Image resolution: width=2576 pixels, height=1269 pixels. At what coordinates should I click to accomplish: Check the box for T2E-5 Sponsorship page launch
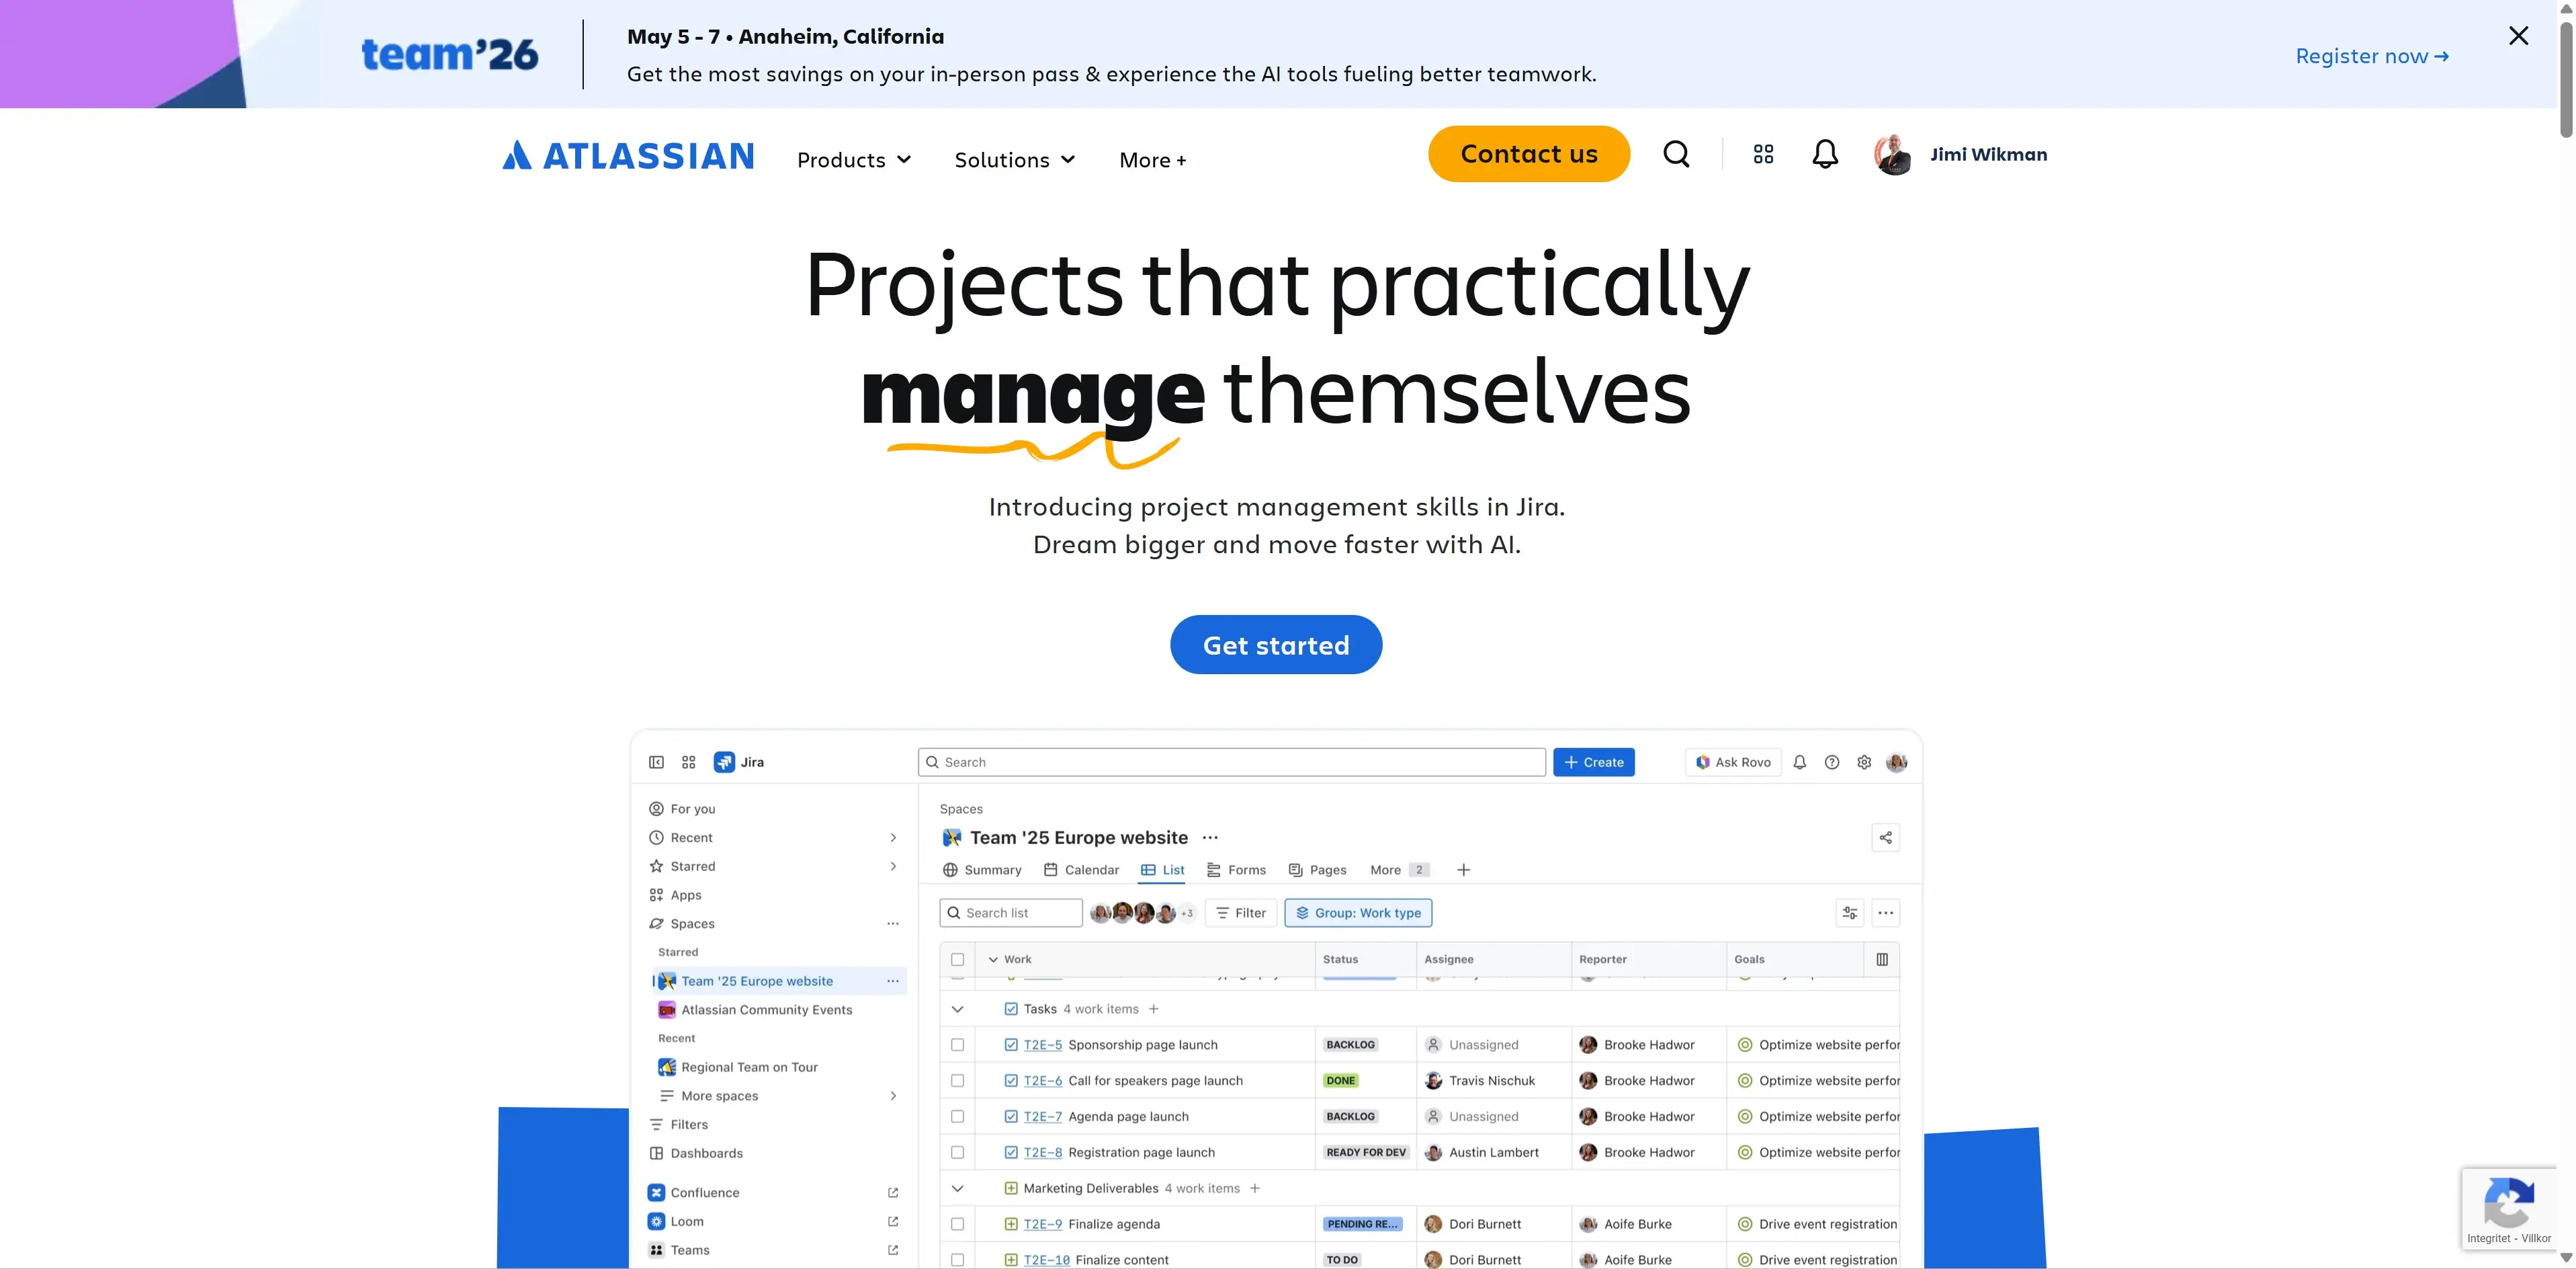957,1044
